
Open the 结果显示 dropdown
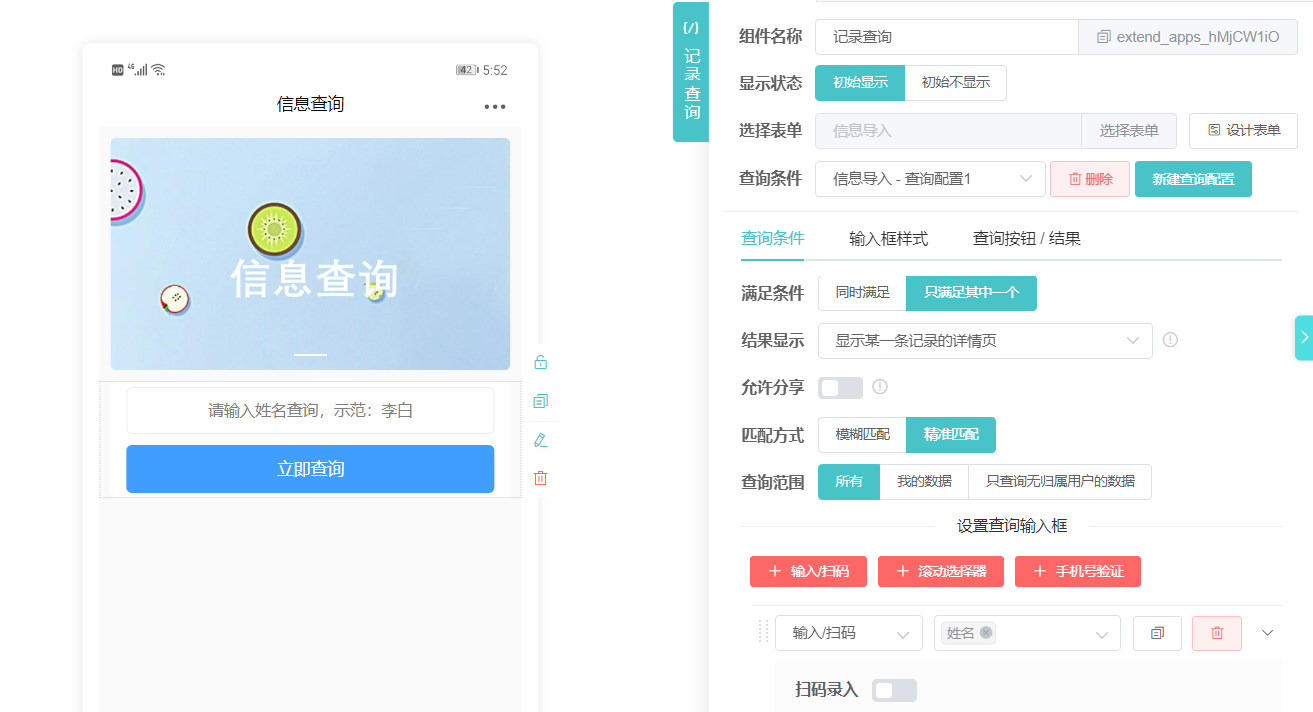pyautogui.click(x=985, y=341)
